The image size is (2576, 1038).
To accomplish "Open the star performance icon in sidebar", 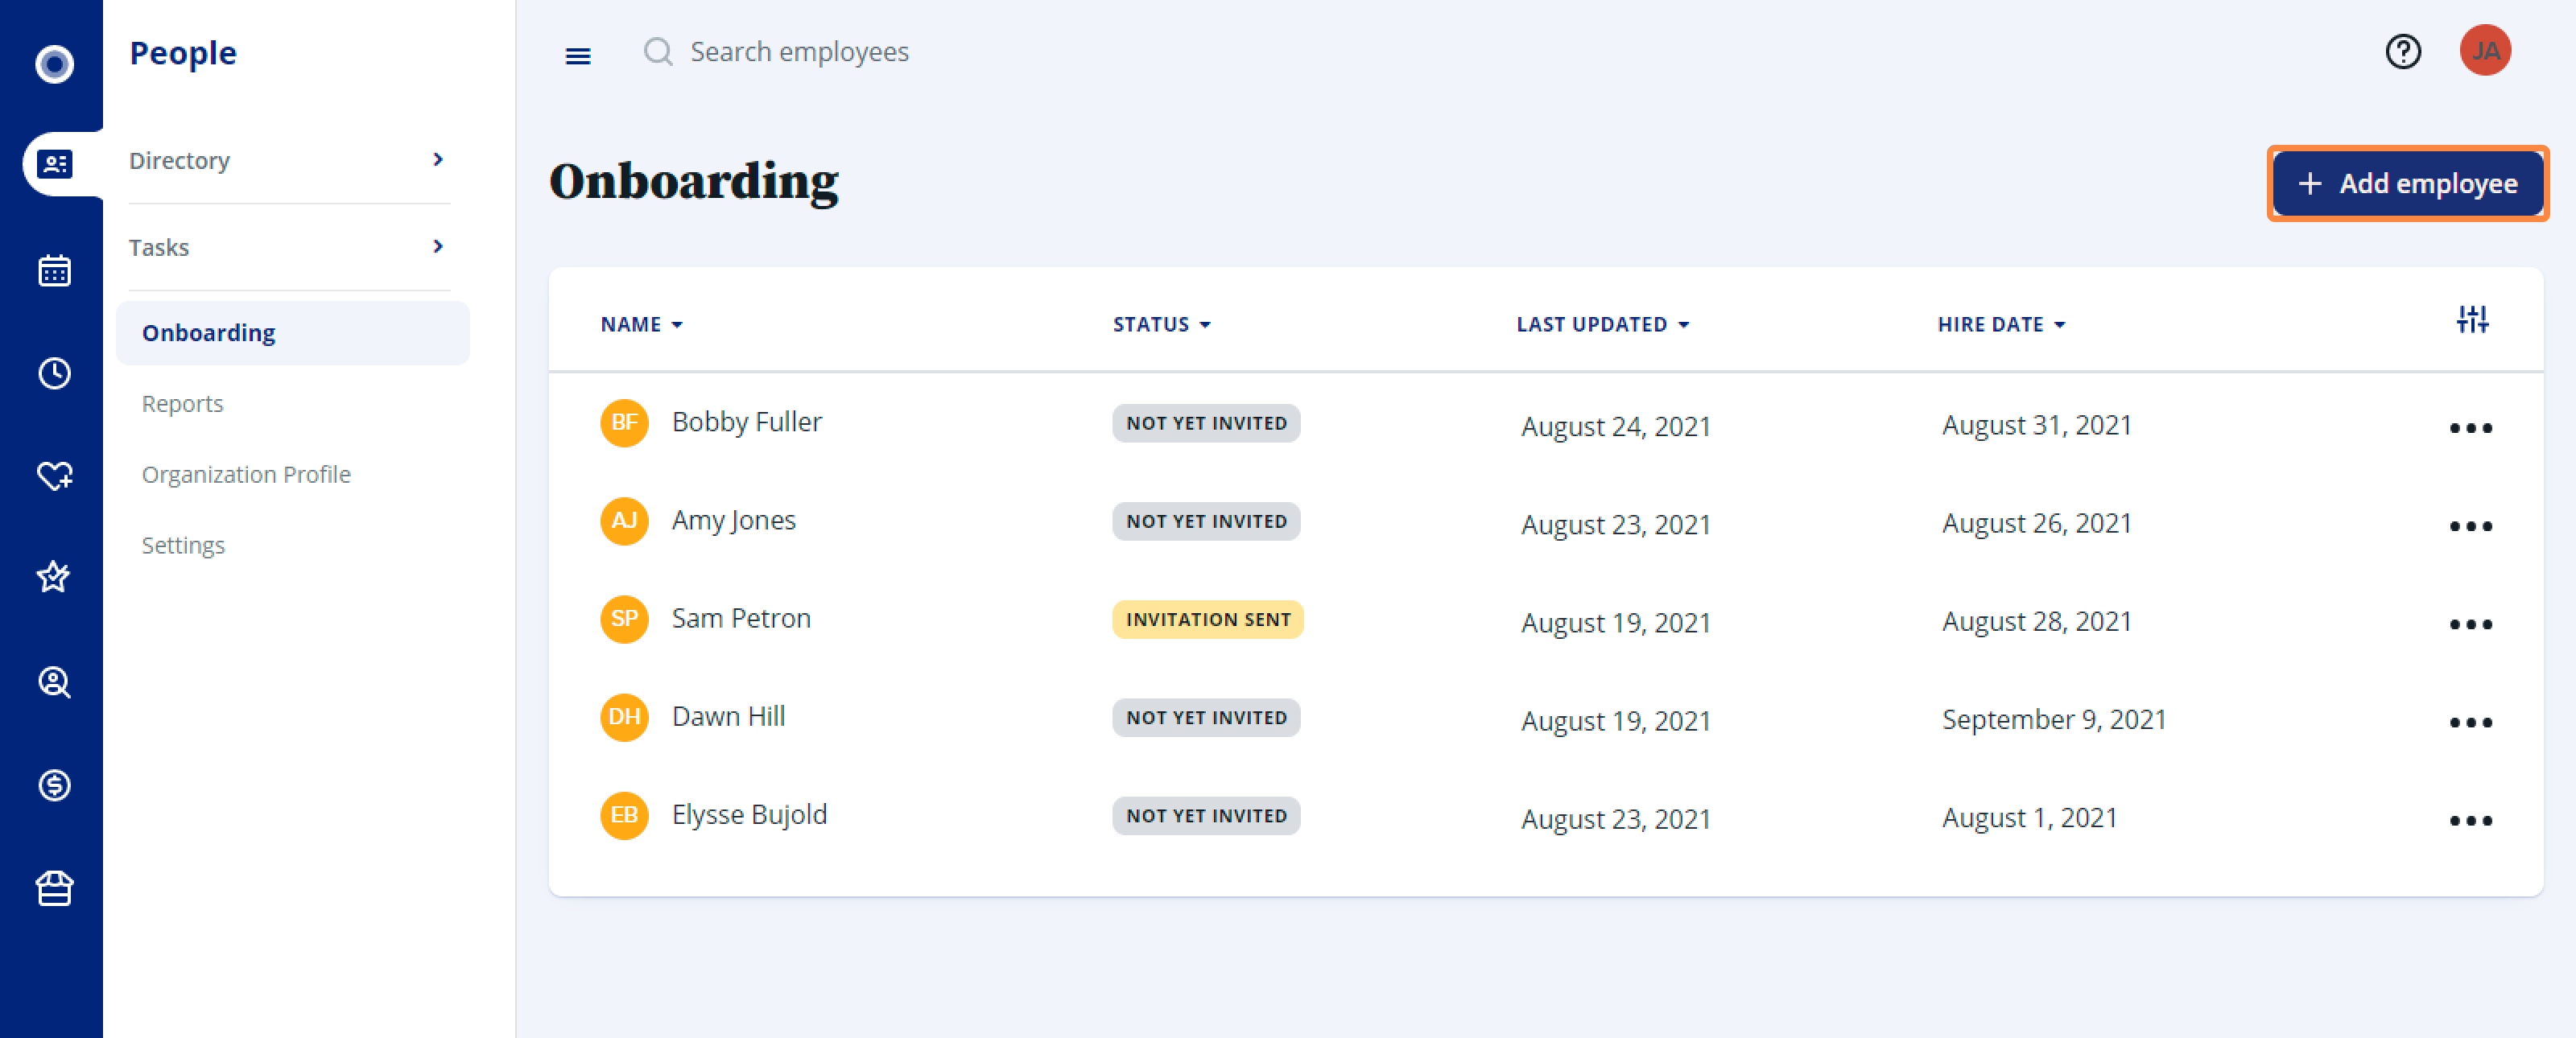I will pyautogui.click(x=54, y=577).
